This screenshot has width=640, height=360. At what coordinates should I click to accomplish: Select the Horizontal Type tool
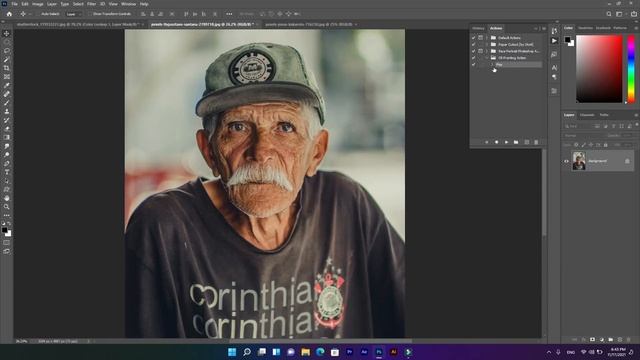point(7,172)
